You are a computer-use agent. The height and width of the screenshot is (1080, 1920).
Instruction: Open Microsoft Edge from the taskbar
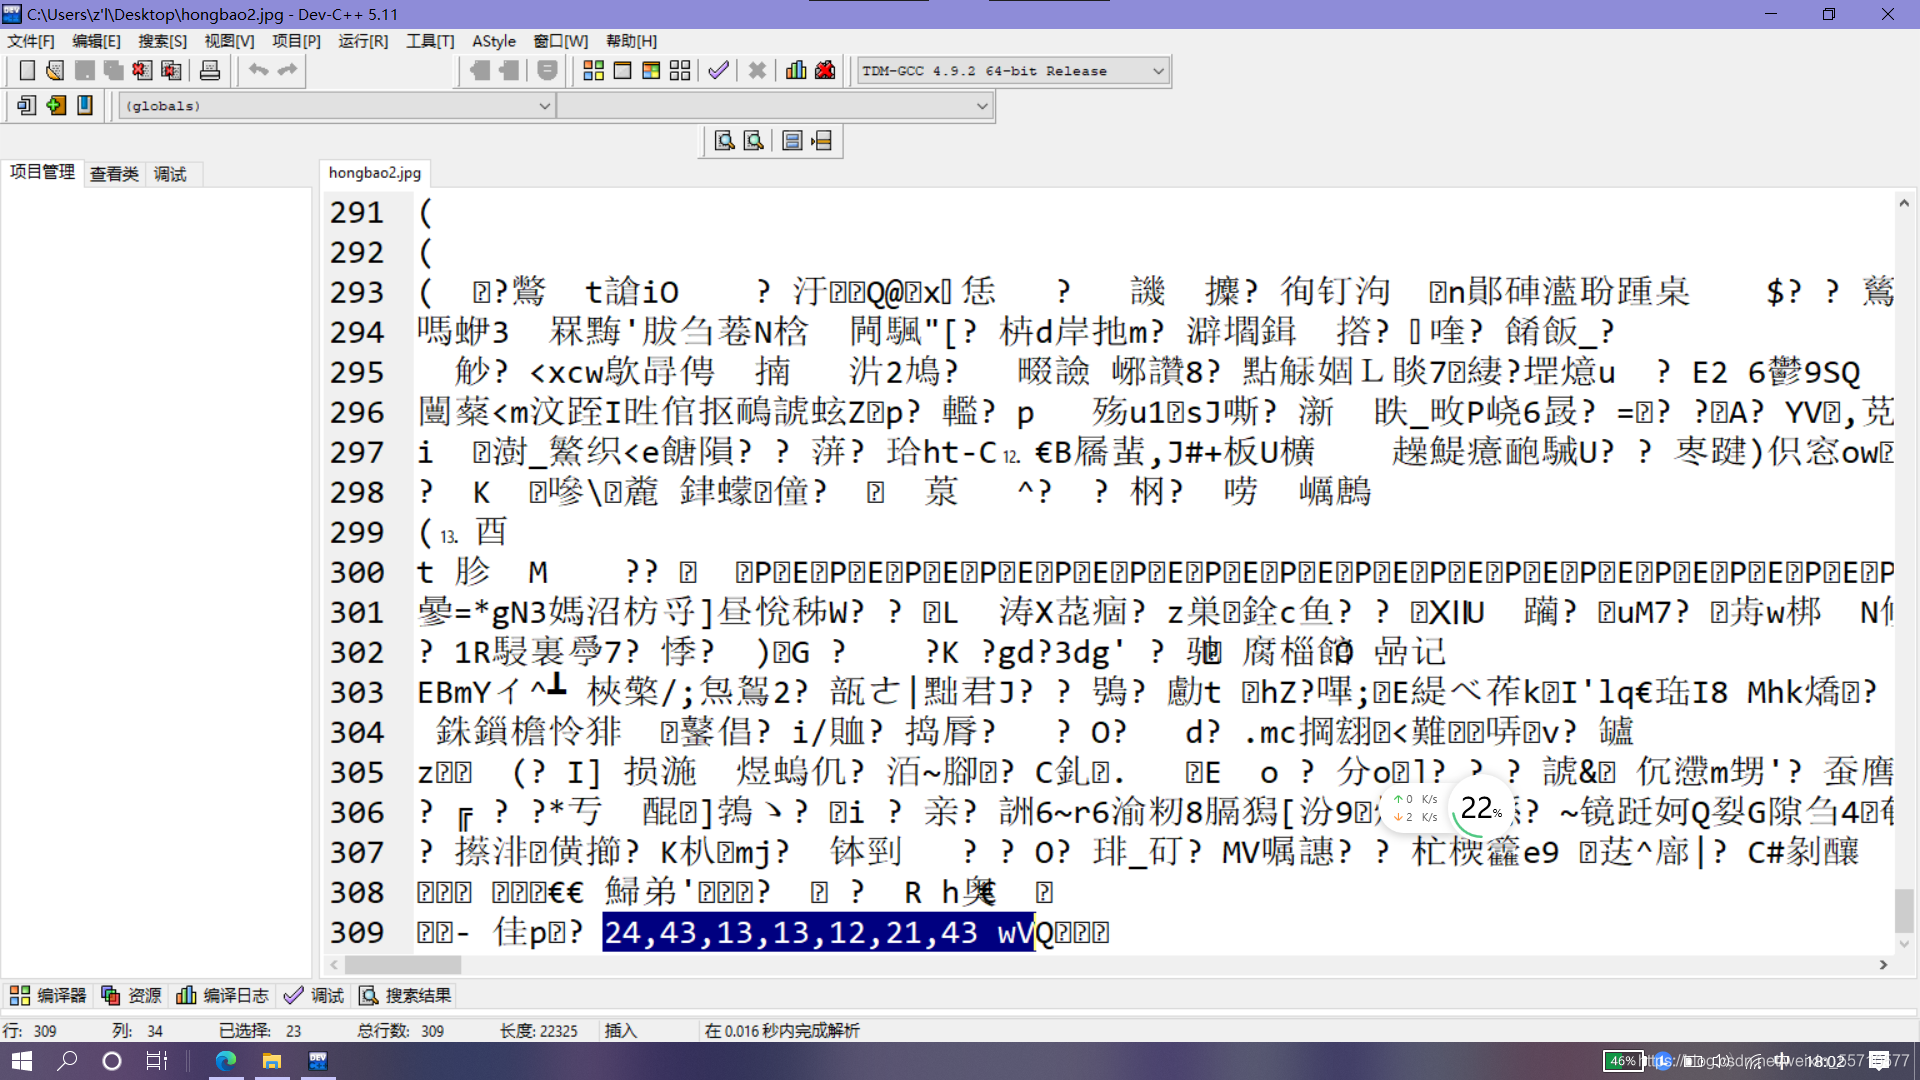(226, 1061)
